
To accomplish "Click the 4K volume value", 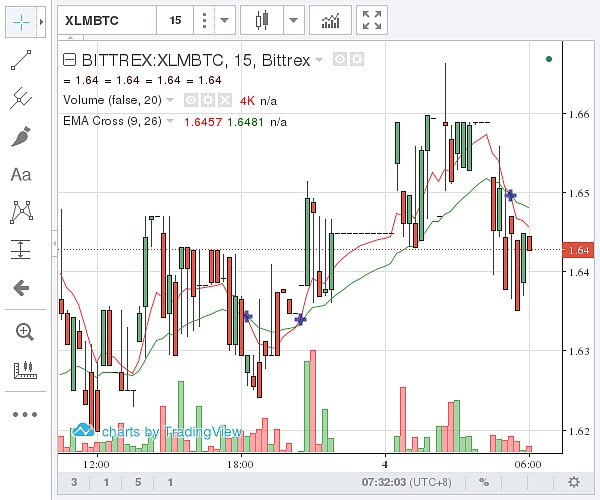I will (247, 101).
